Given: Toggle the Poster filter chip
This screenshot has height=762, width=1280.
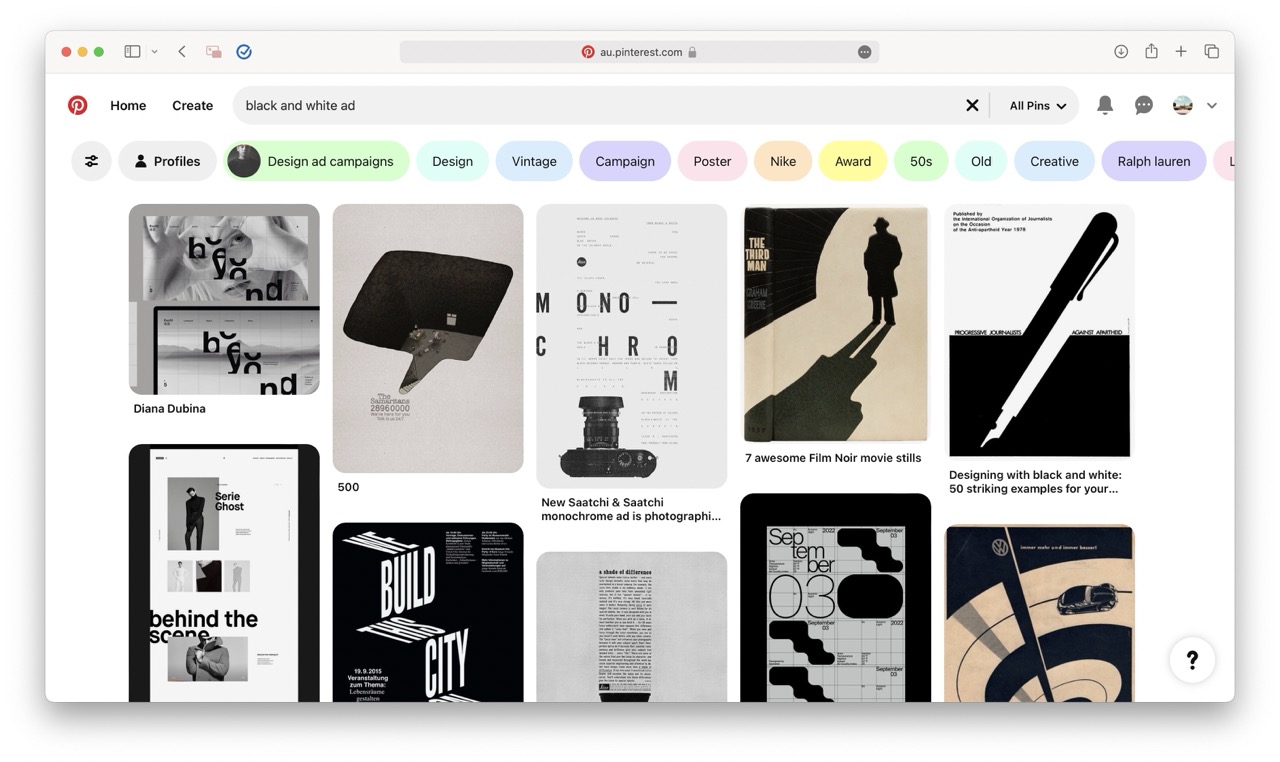Looking at the screenshot, I should [712, 161].
